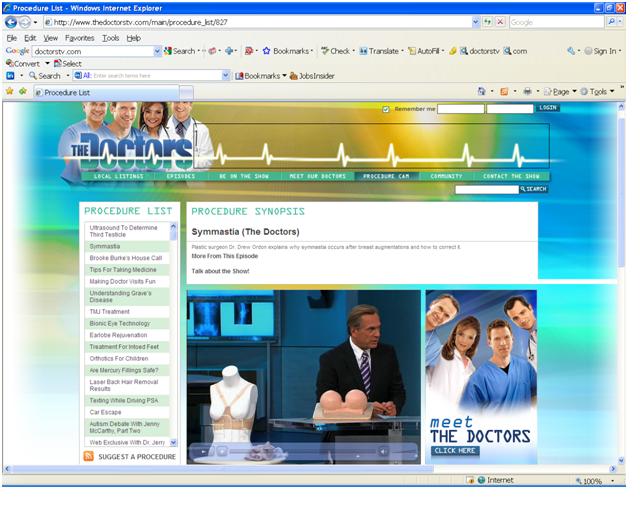Expand the LinkedIn toolbar Bookmarks dropdown
This screenshot has height=512, width=640.
coord(284,76)
